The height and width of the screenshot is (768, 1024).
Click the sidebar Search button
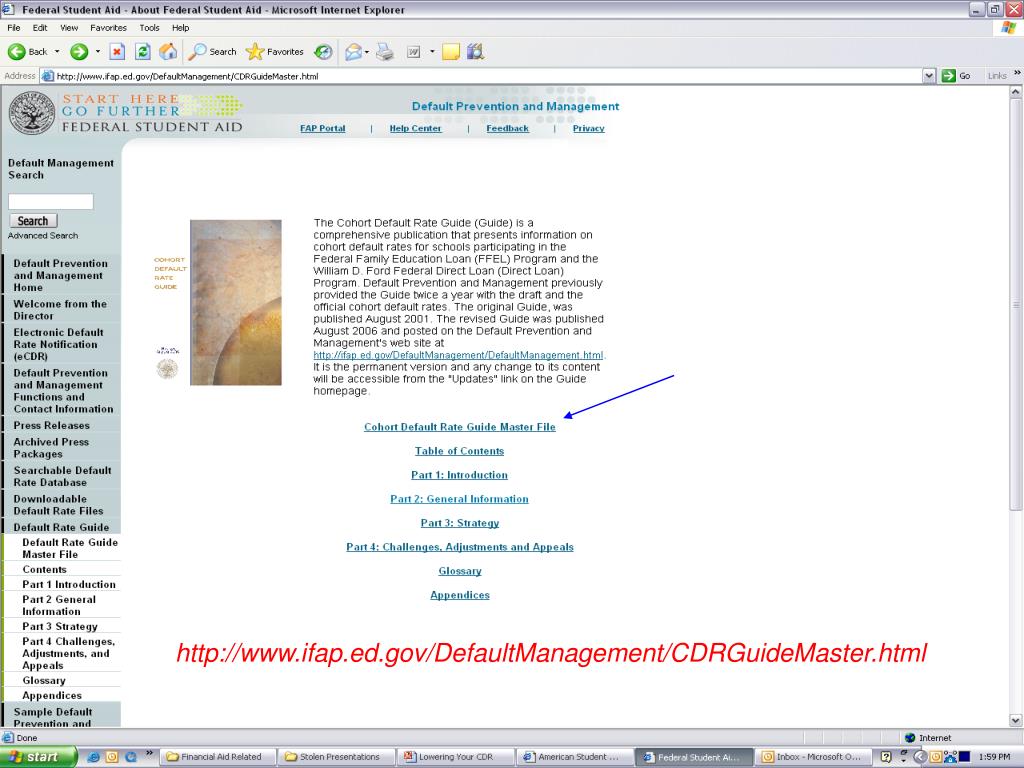tap(33, 221)
